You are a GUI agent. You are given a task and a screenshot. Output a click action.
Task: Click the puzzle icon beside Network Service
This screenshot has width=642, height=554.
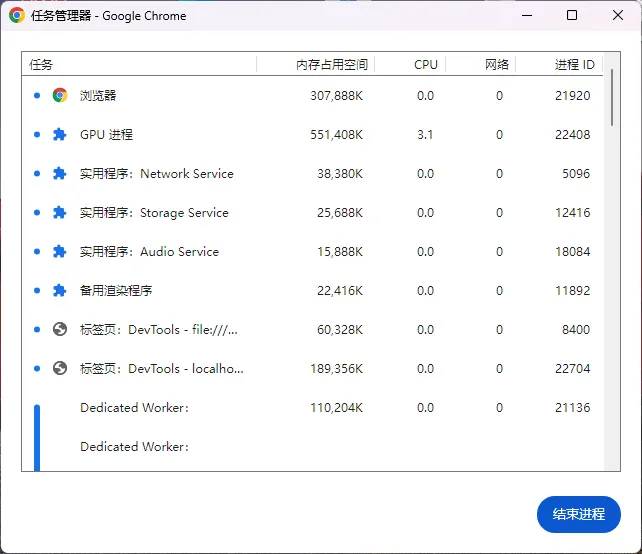(x=60, y=174)
